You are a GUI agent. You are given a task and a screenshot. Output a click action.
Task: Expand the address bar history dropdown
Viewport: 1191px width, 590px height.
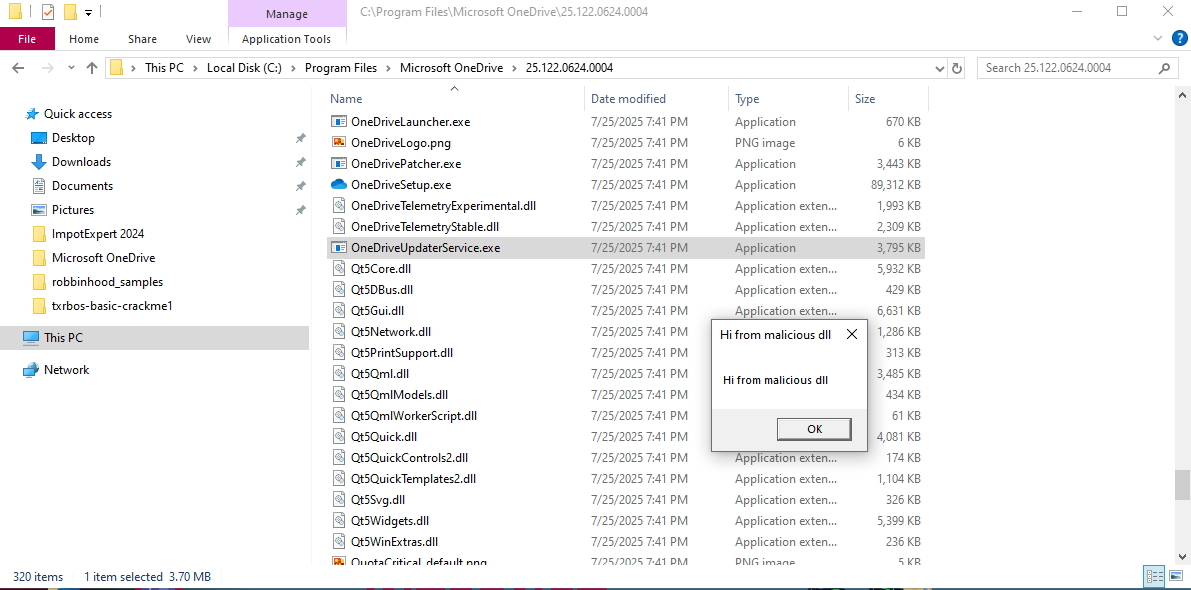tap(940, 68)
